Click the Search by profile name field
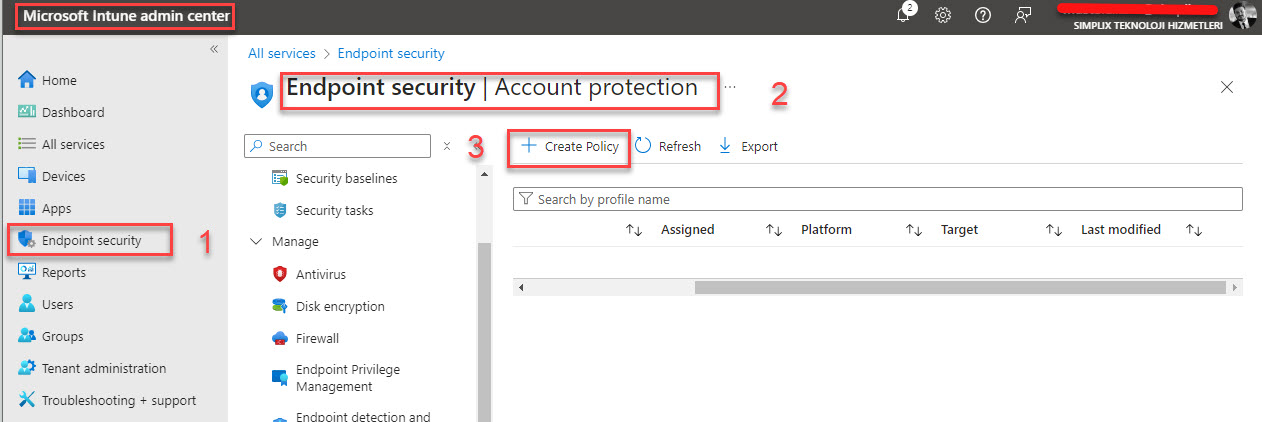 (880, 199)
